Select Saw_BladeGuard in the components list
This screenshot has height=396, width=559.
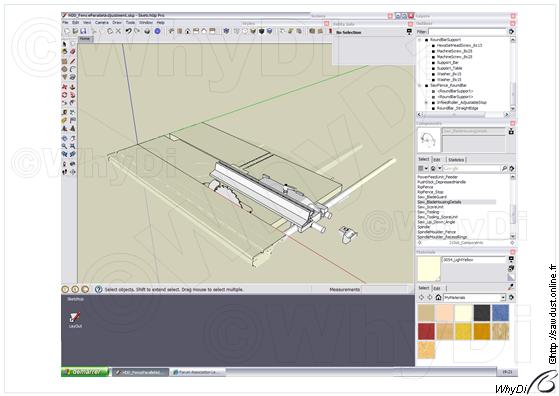[x=432, y=197]
